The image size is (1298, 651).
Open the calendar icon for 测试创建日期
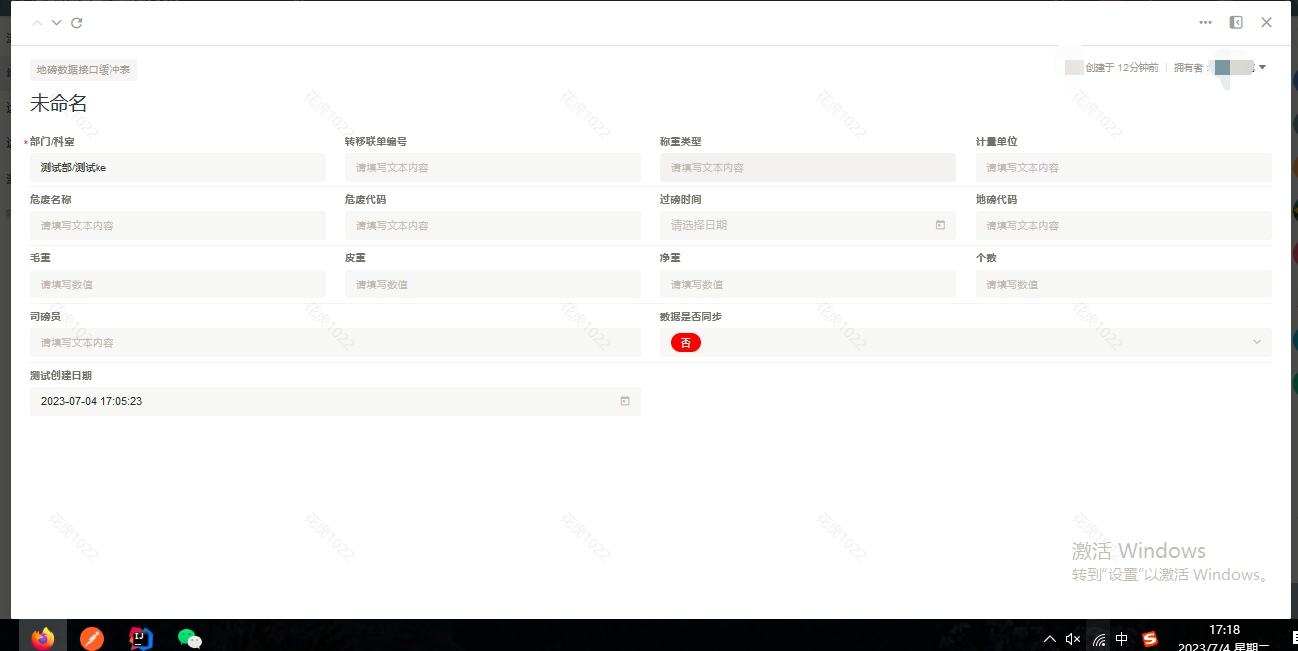[x=624, y=401]
